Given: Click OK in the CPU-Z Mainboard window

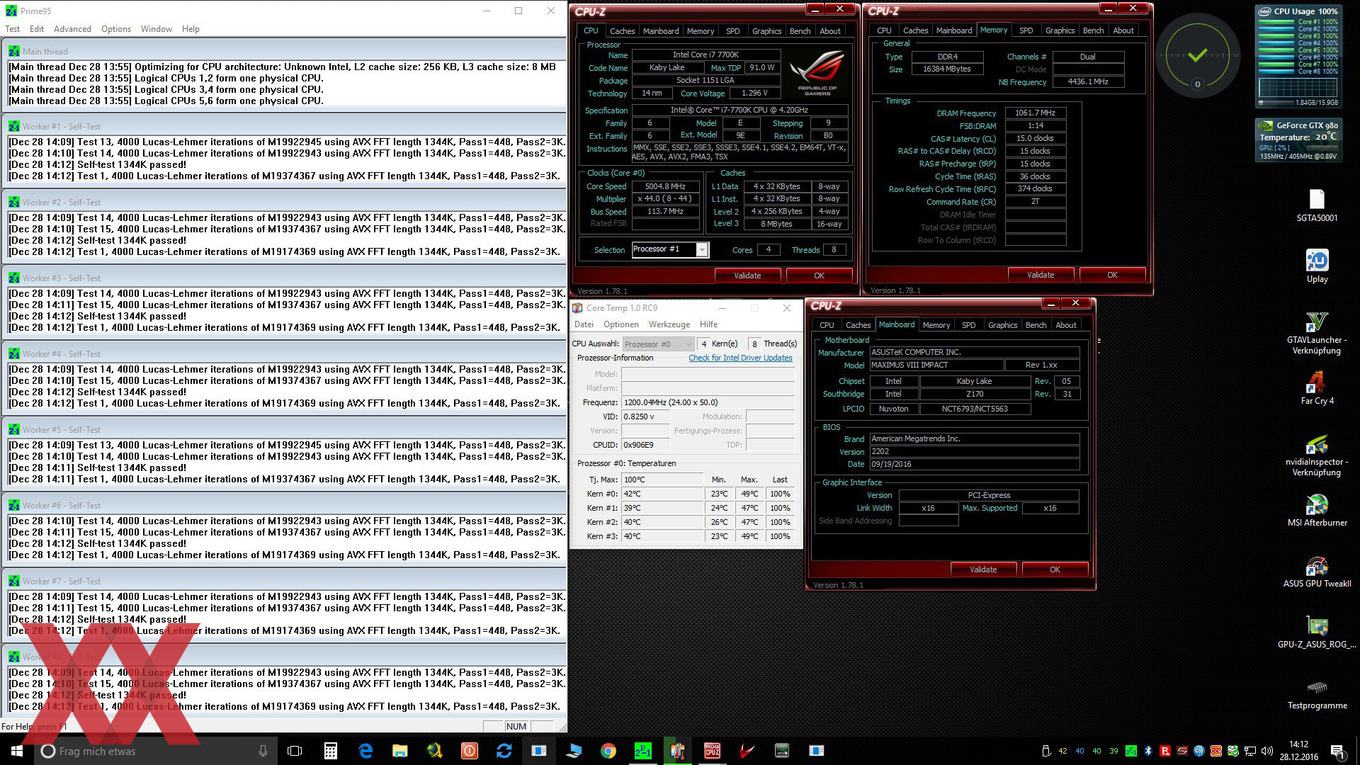Looking at the screenshot, I should click(x=1055, y=570).
